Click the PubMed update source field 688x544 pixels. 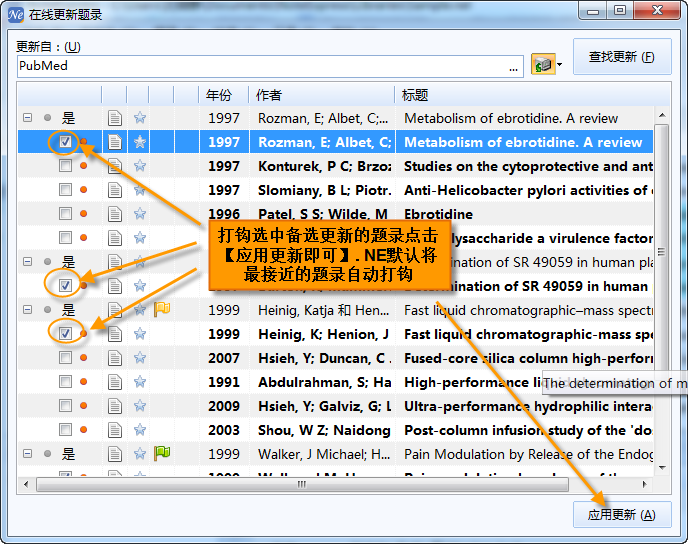pyautogui.click(x=270, y=66)
